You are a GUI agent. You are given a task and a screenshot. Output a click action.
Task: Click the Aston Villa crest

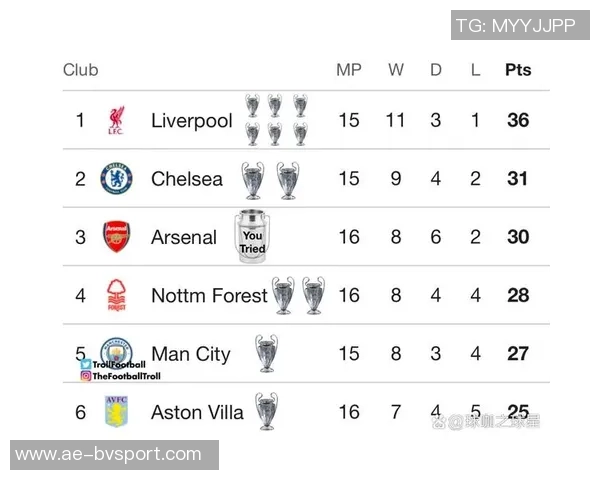[116, 411]
